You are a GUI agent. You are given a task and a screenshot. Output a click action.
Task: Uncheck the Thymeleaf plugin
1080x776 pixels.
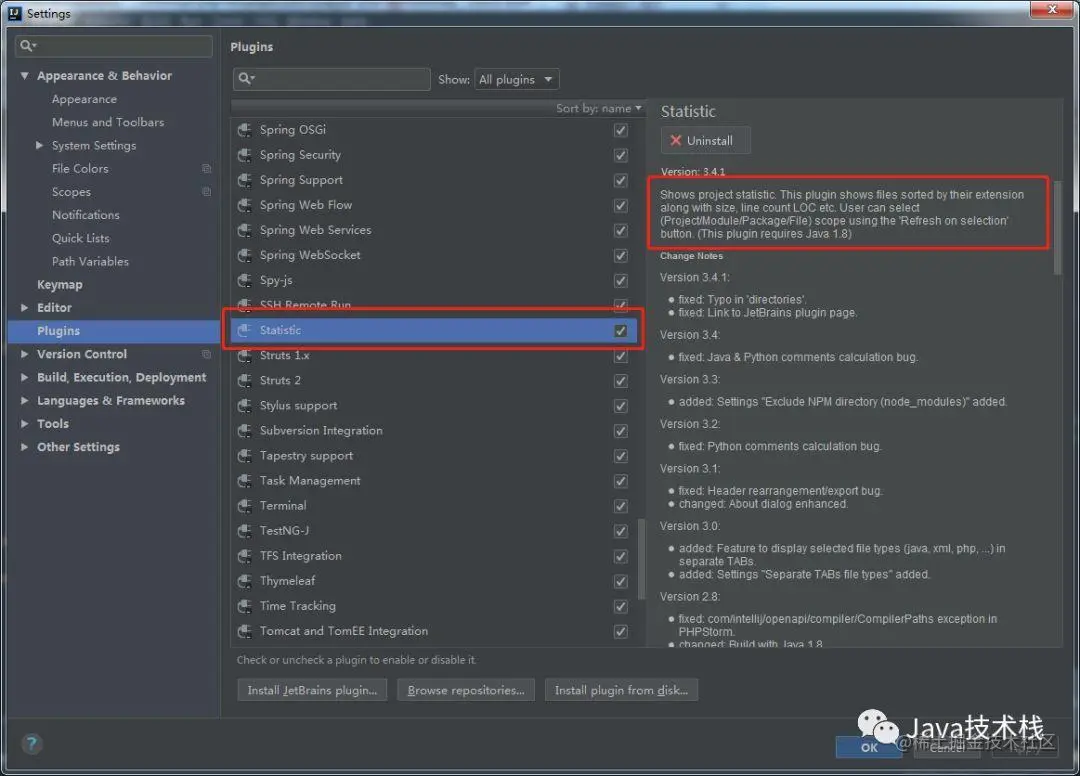tap(621, 581)
